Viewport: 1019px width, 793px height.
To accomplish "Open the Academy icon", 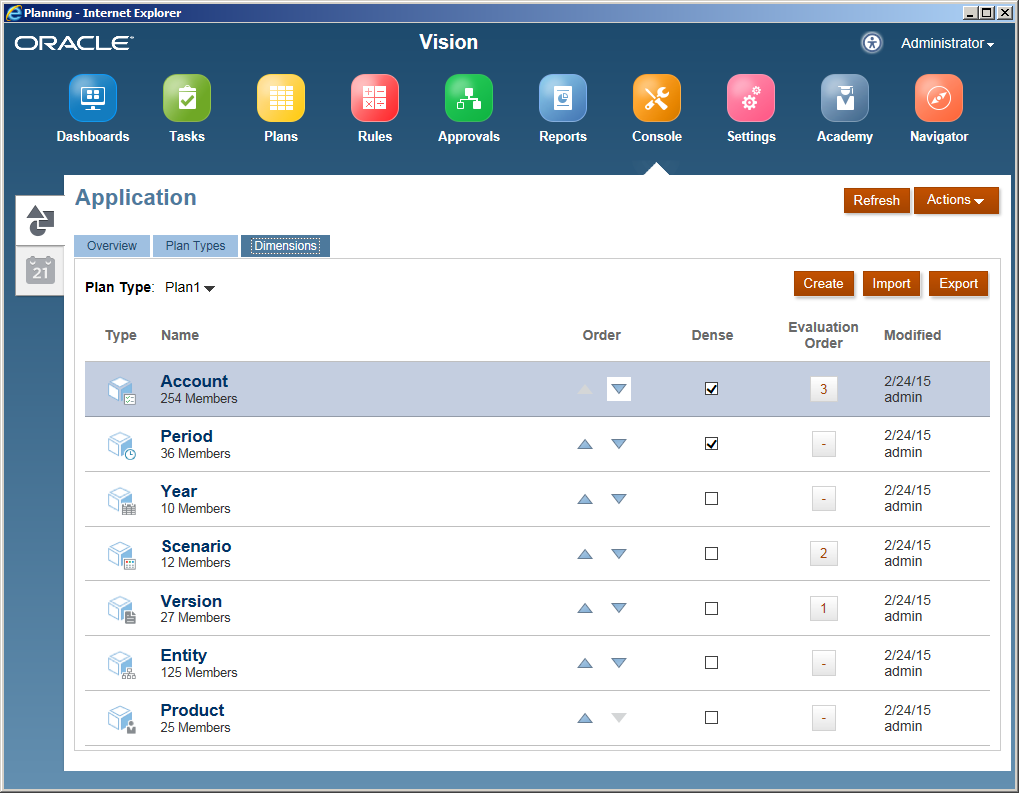I will click(845, 98).
